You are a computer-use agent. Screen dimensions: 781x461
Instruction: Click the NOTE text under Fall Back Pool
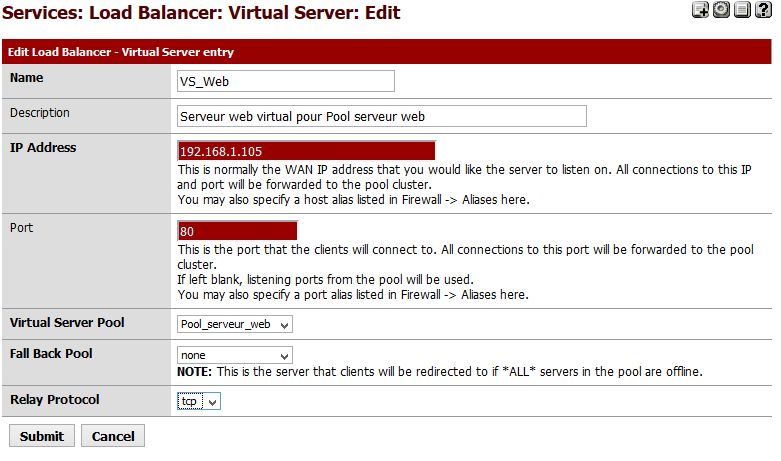(440, 372)
